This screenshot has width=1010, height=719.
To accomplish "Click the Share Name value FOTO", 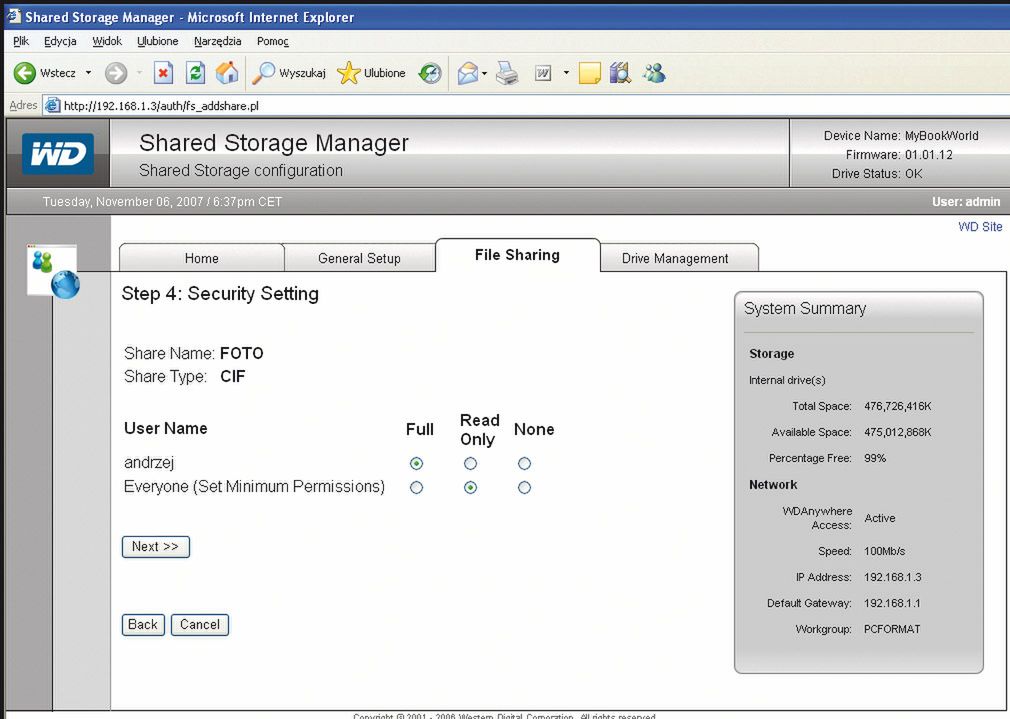I will pyautogui.click(x=242, y=353).
